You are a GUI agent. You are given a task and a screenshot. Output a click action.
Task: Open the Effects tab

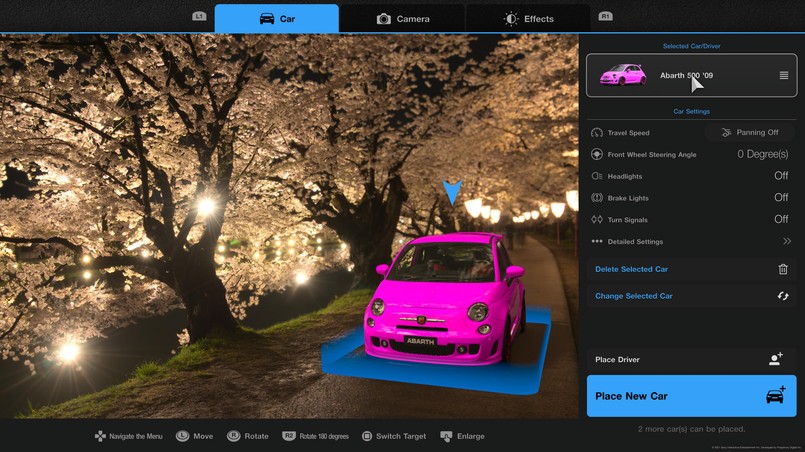(x=528, y=18)
